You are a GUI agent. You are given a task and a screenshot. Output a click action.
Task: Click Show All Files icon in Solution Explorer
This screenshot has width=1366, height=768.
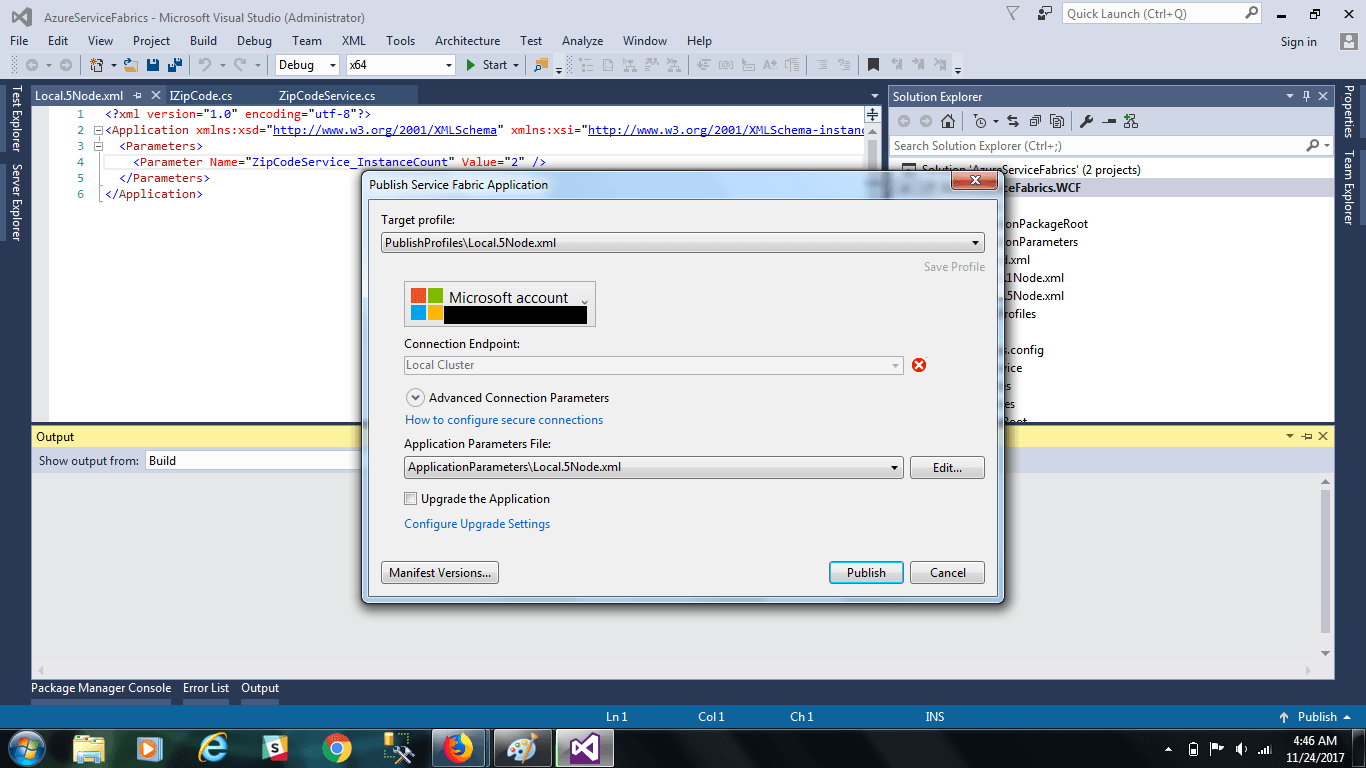pos(1058,121)
